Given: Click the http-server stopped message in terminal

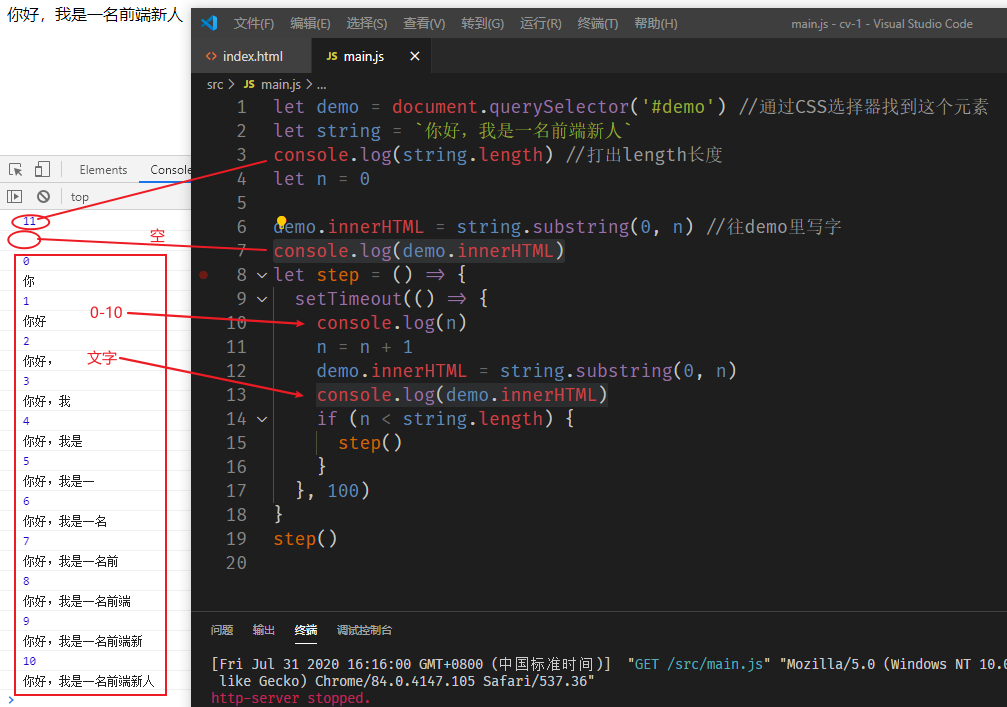Looking at the screenshot, I should [x=291, y=698].
